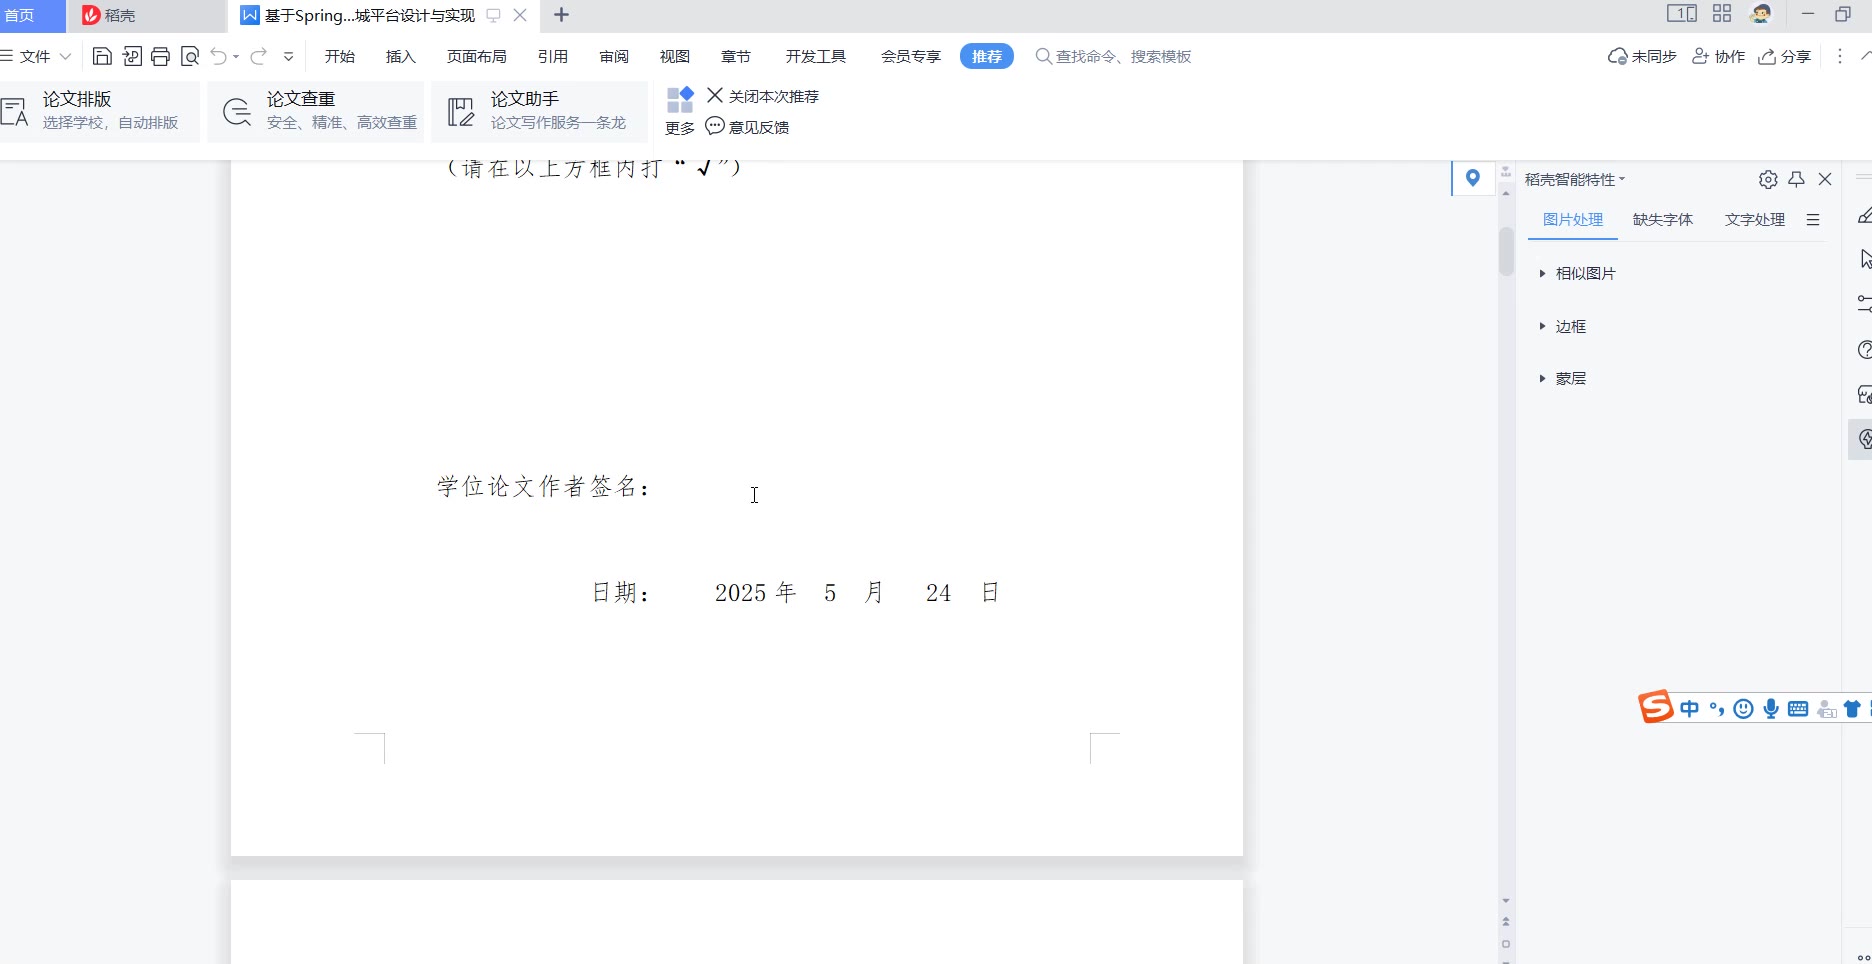
Task: Click the settings sliders sidebar icon
Action: pyautogui.click(x=1864, y=303)
